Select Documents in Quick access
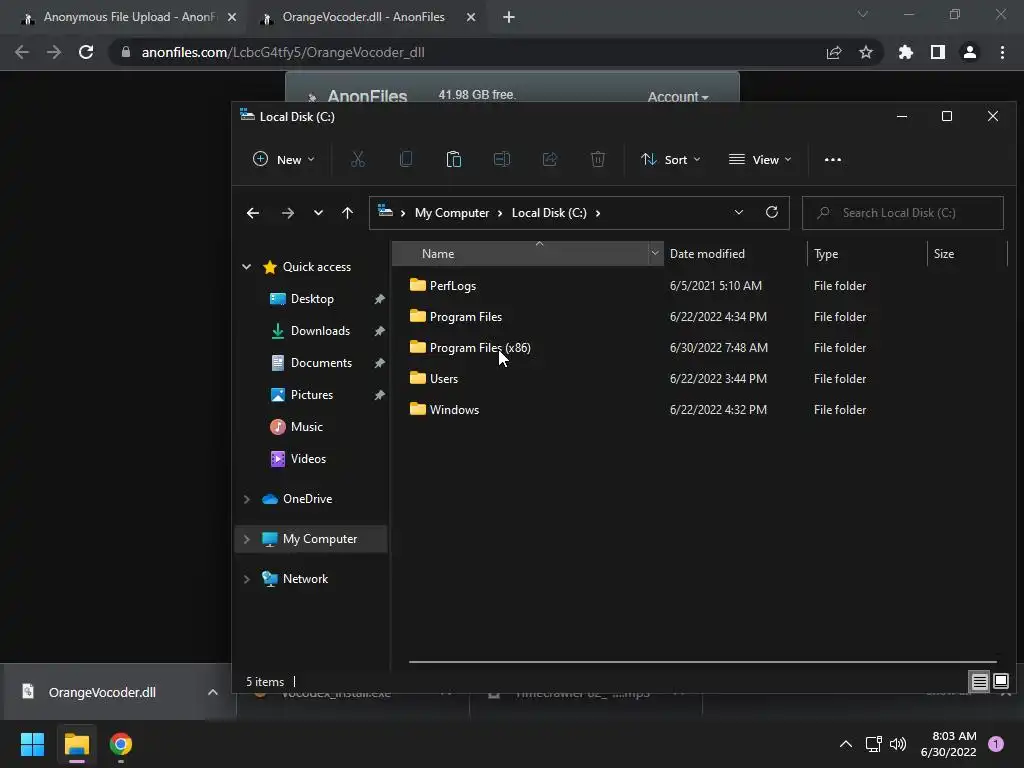 (x=321, y=362)
